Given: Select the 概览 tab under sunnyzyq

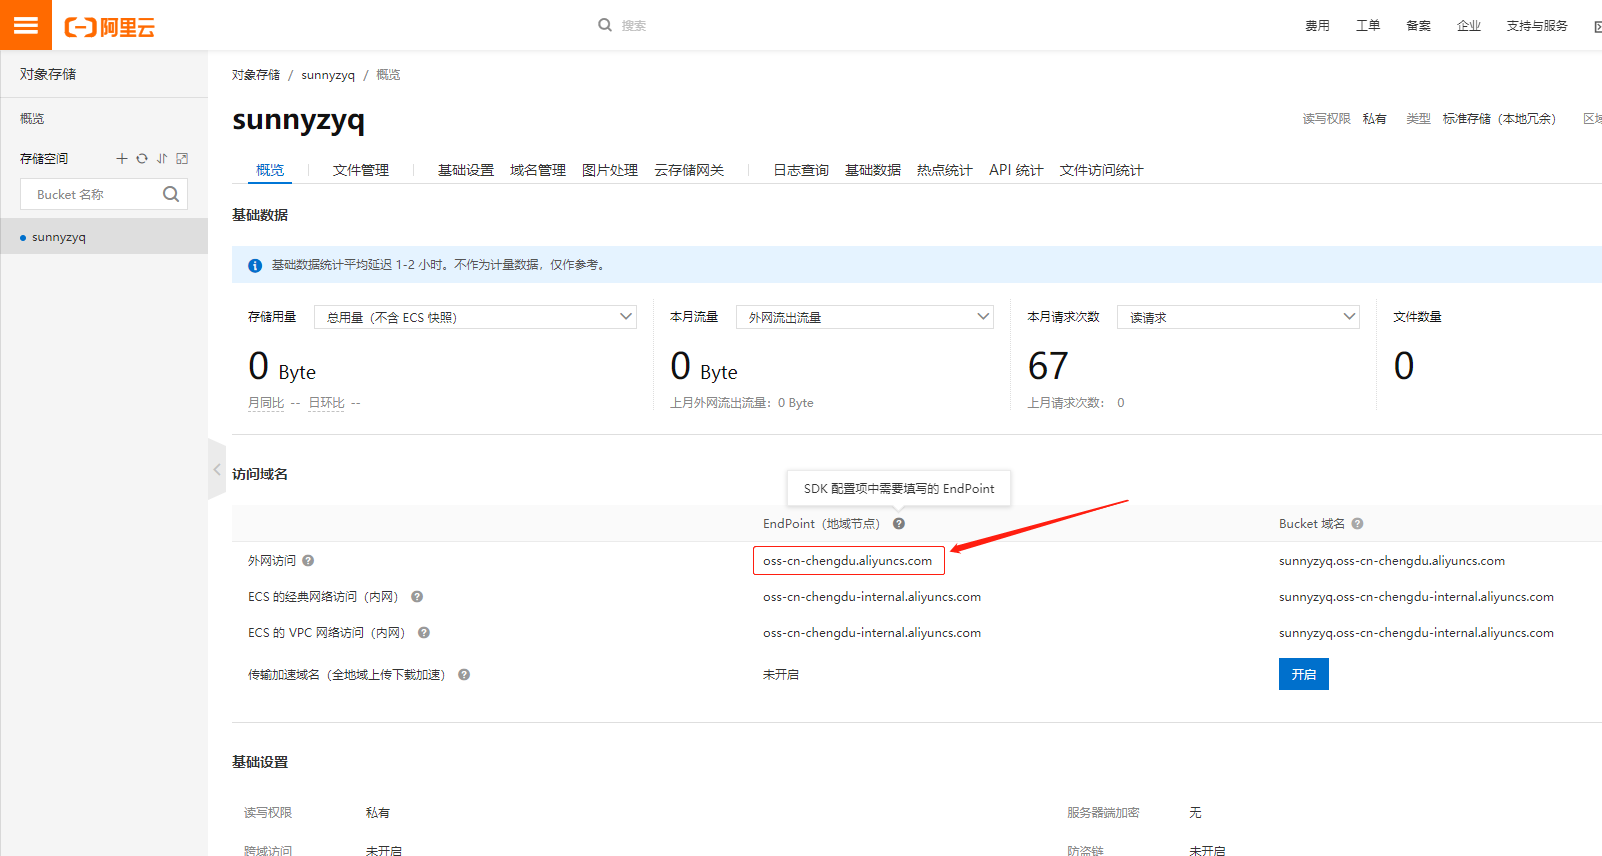Looking at the screenshot, I should 270,170.
